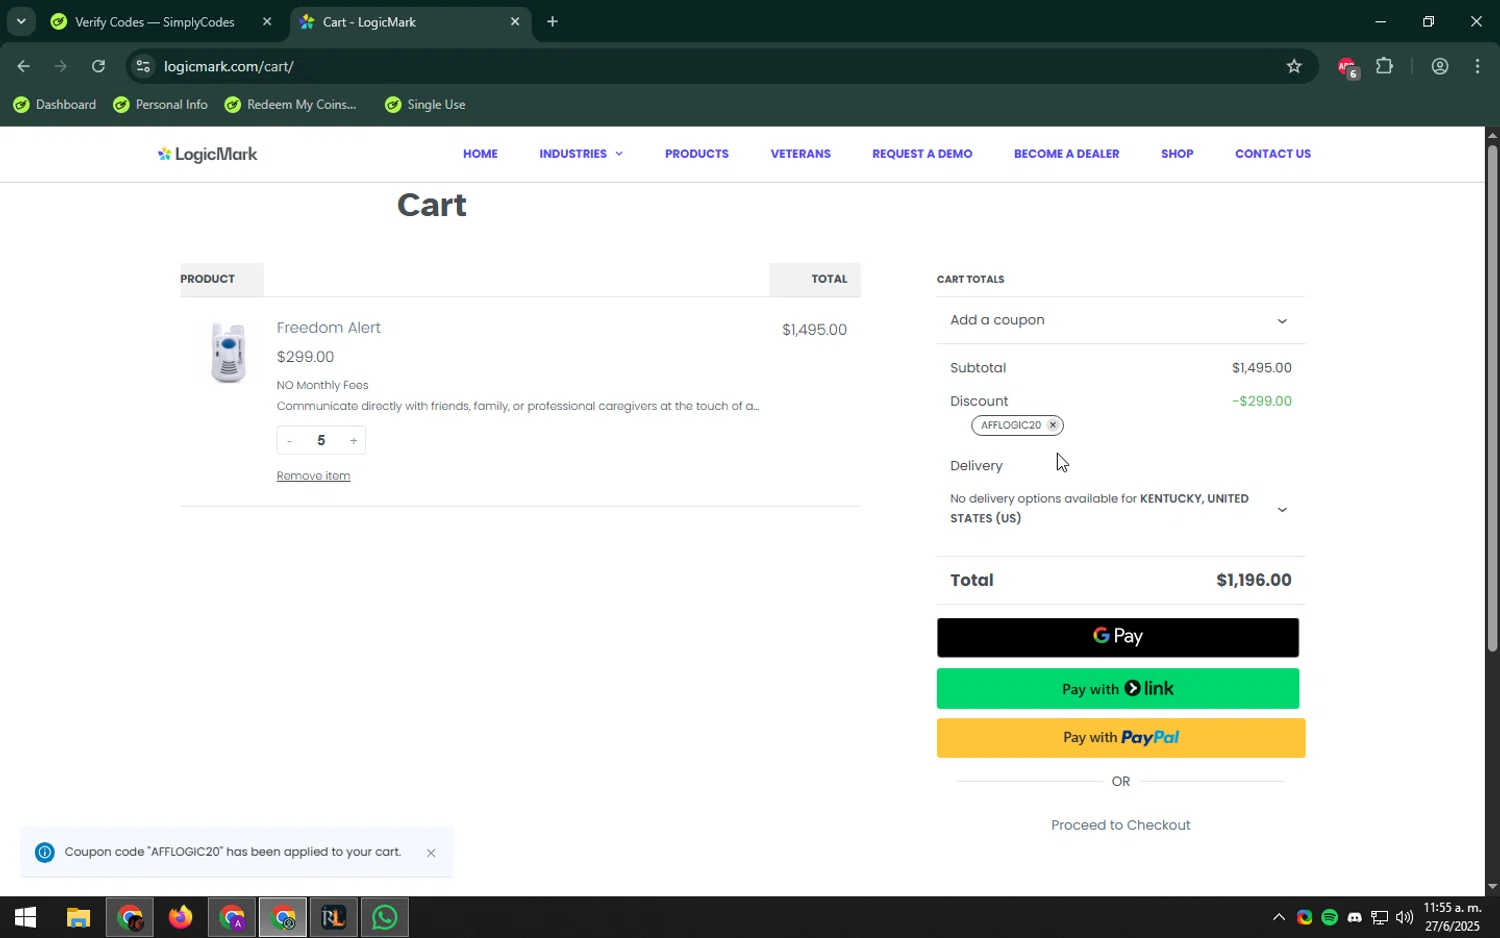Open the Dashboard bookmark
Image resolution: width=1500 pixels, height=938 pixels.
click(55, 105)
